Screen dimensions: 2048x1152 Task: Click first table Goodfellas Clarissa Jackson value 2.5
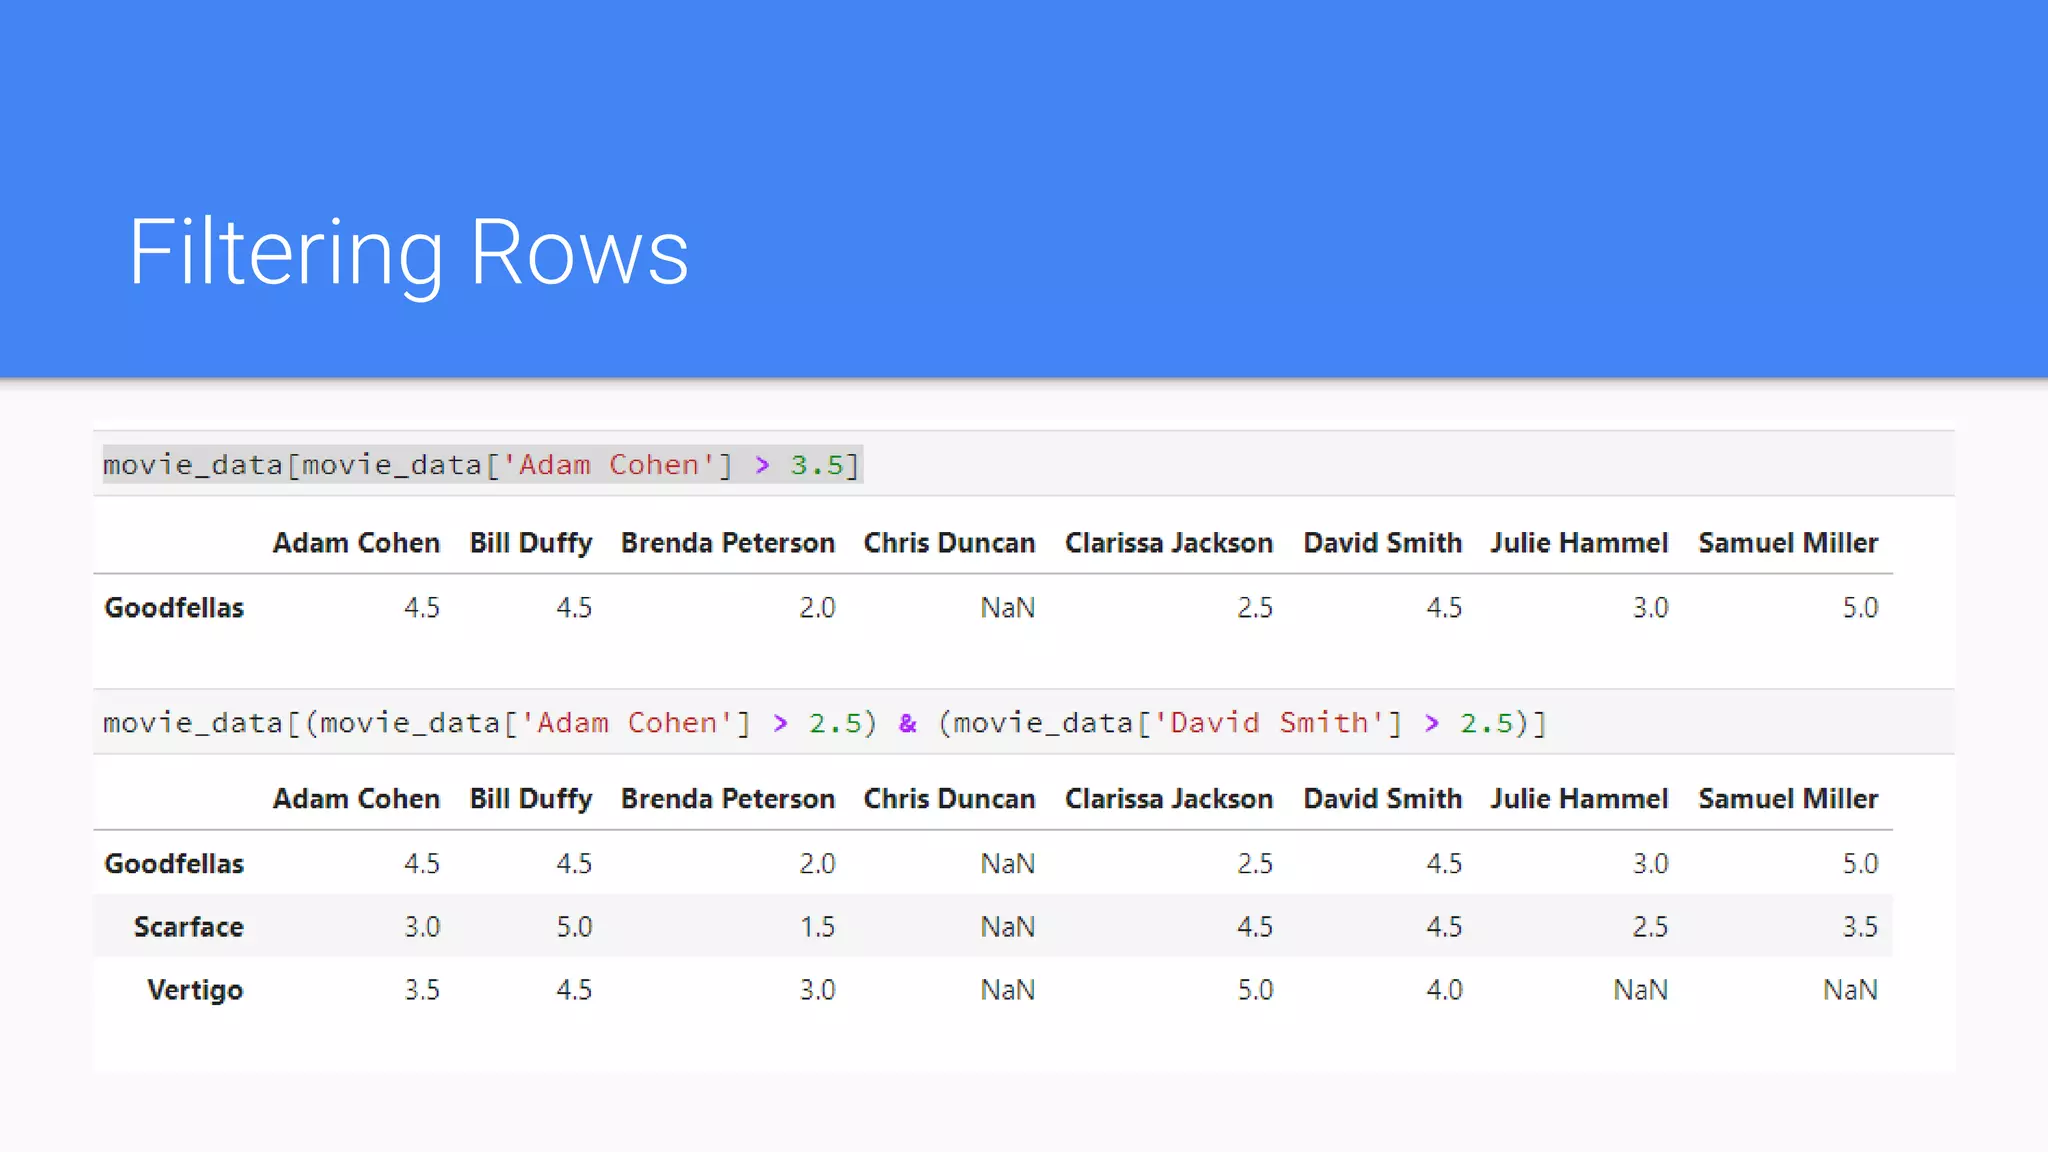(1255, 608)
